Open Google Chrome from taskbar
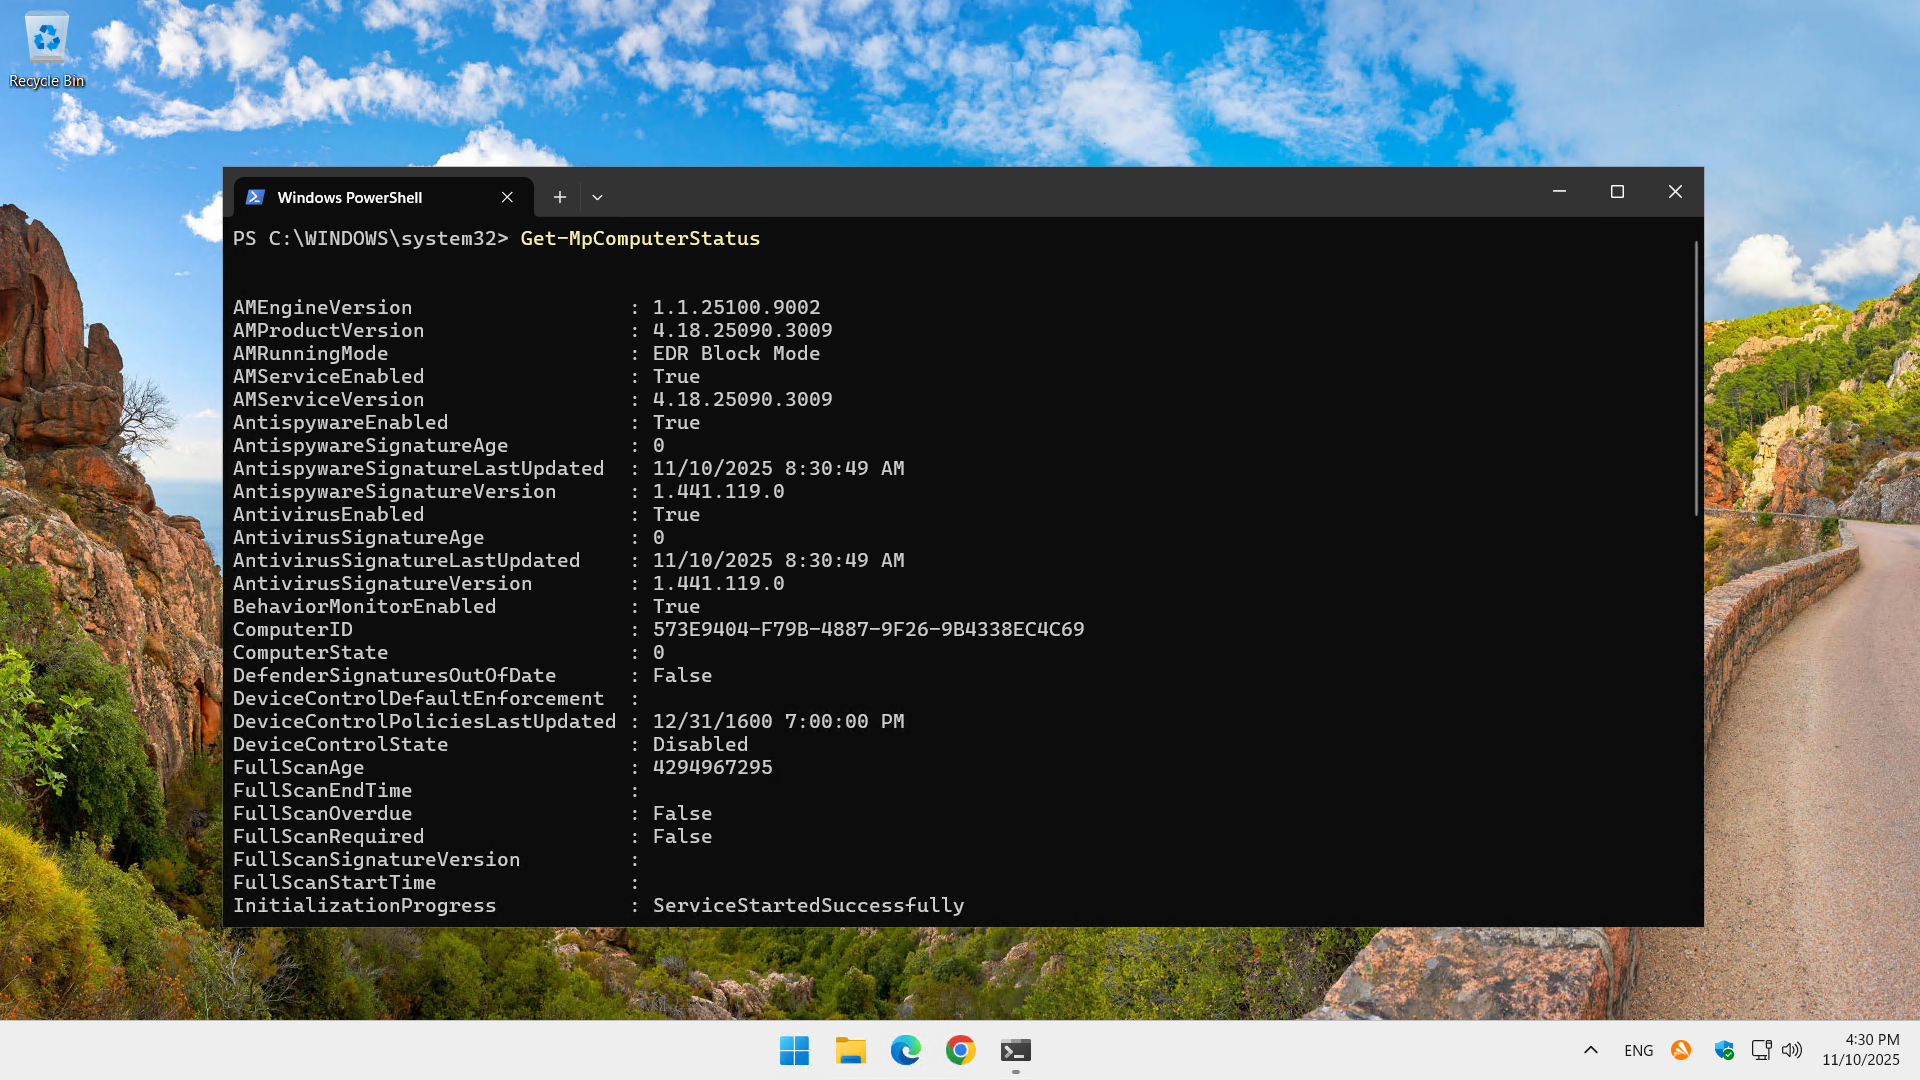The image size is (1920, 1080). tap(960, 1050)
